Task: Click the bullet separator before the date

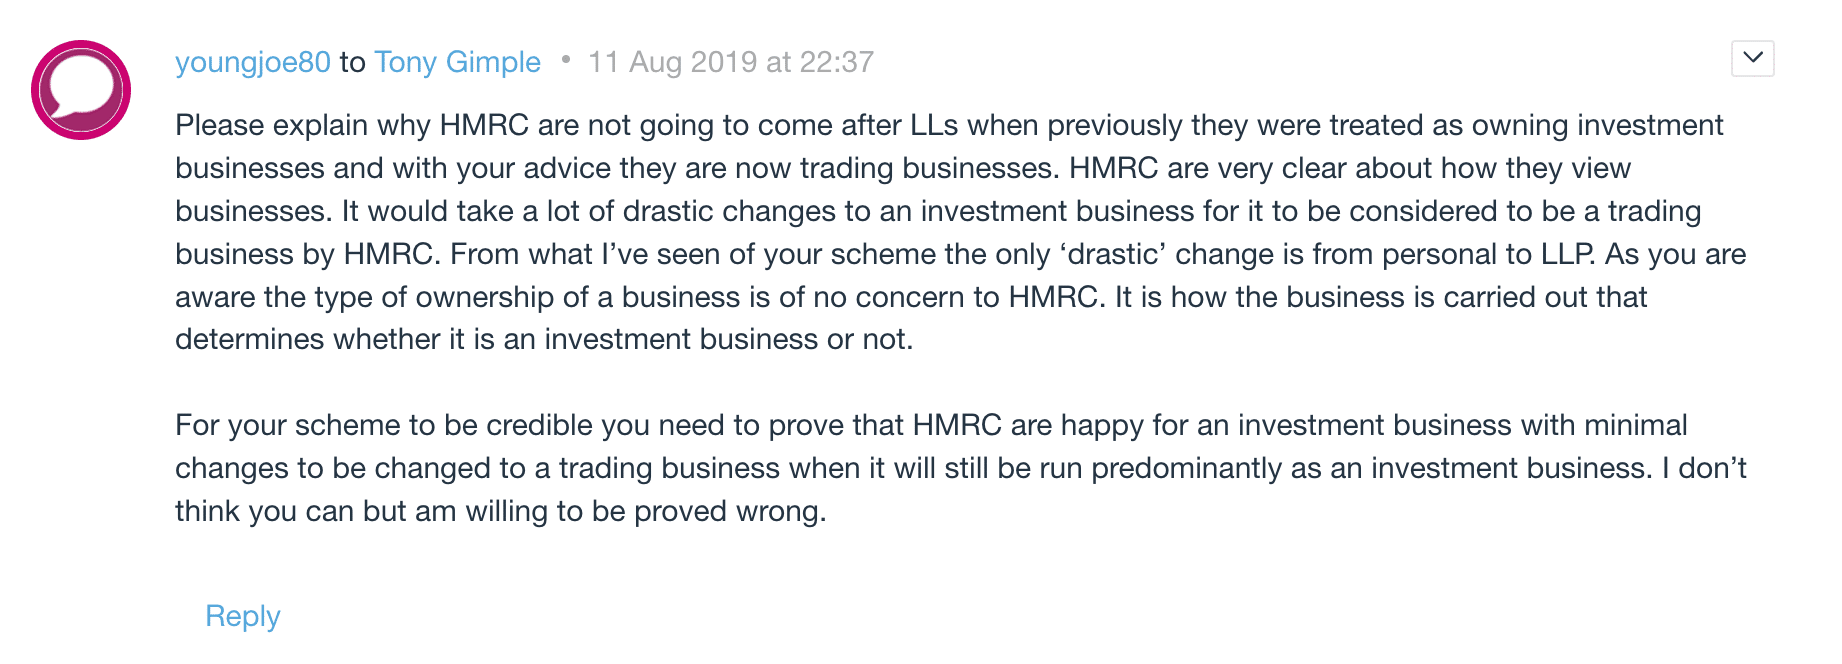Action: tap(566, 60)
